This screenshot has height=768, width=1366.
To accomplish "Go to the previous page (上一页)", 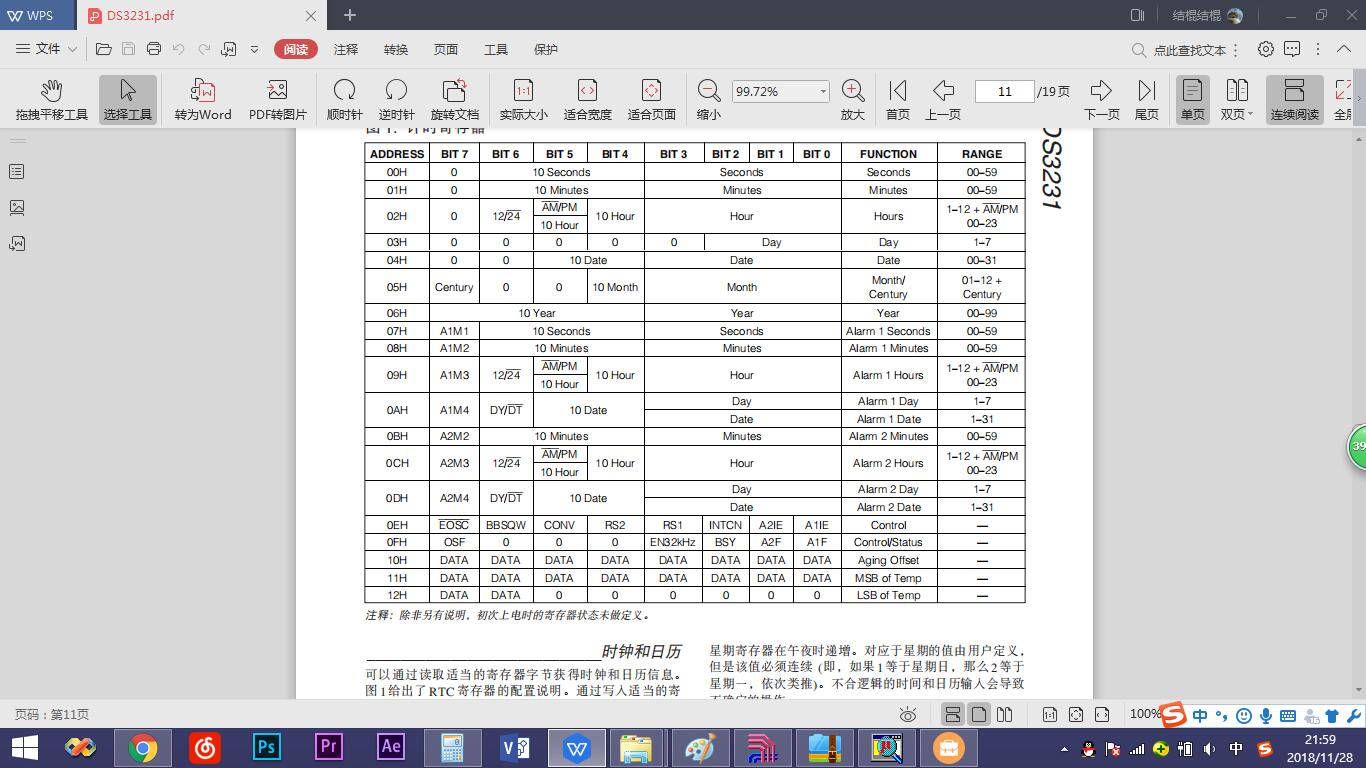I will pyautogui.click(x=943, y=100).
